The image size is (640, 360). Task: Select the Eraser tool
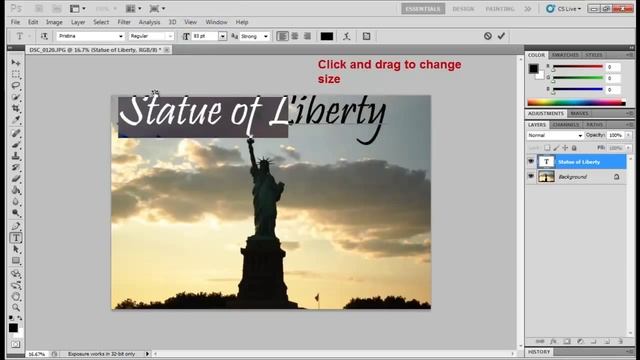point(16,179)
